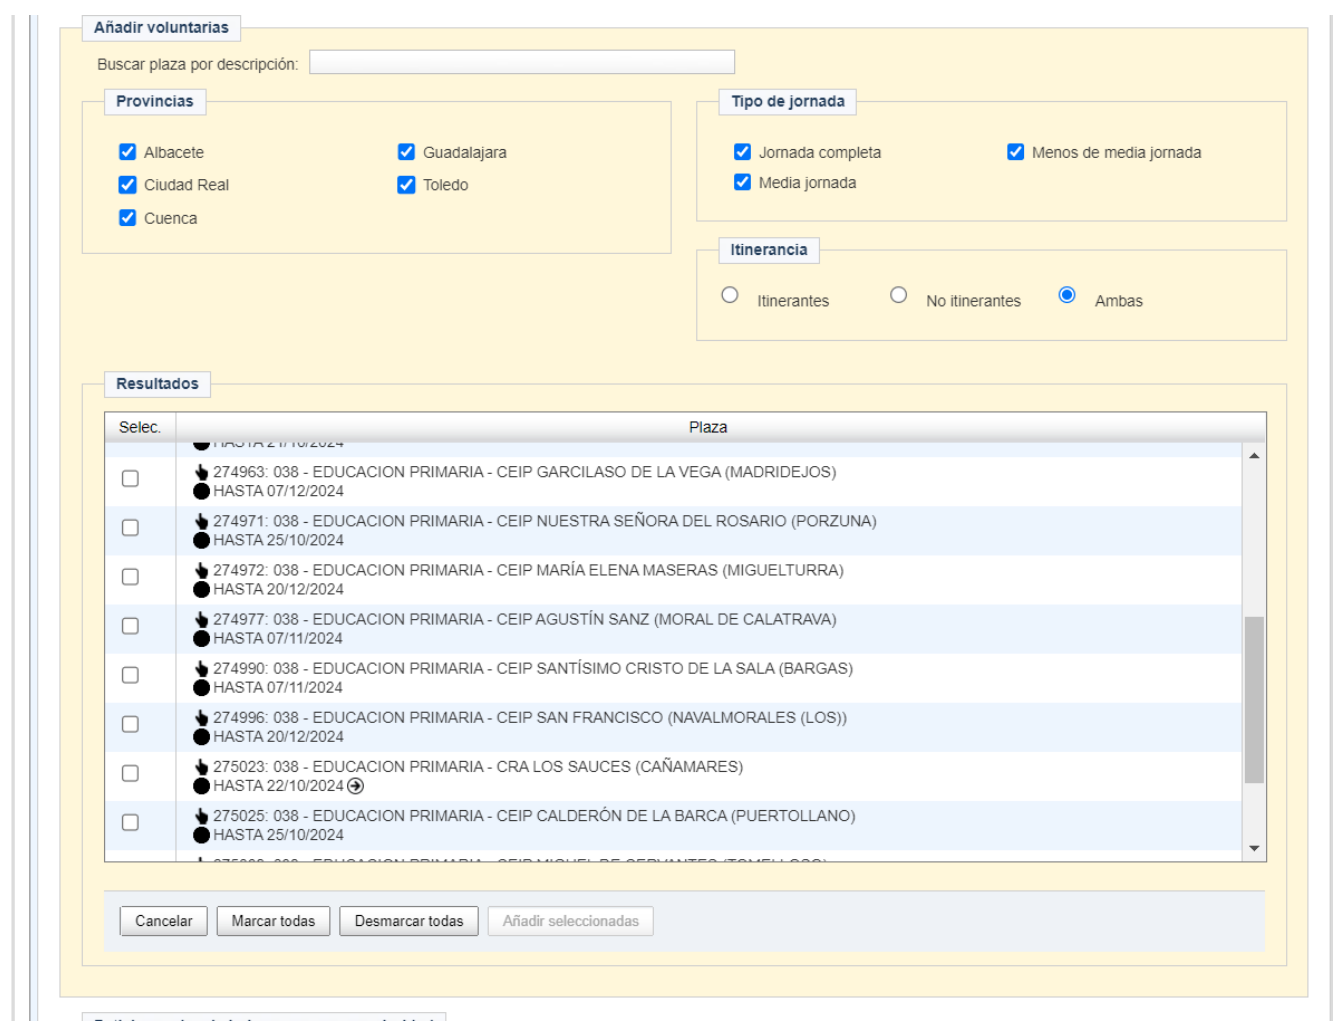Toggle the Guadalajara province checkbox

point(406,152)
